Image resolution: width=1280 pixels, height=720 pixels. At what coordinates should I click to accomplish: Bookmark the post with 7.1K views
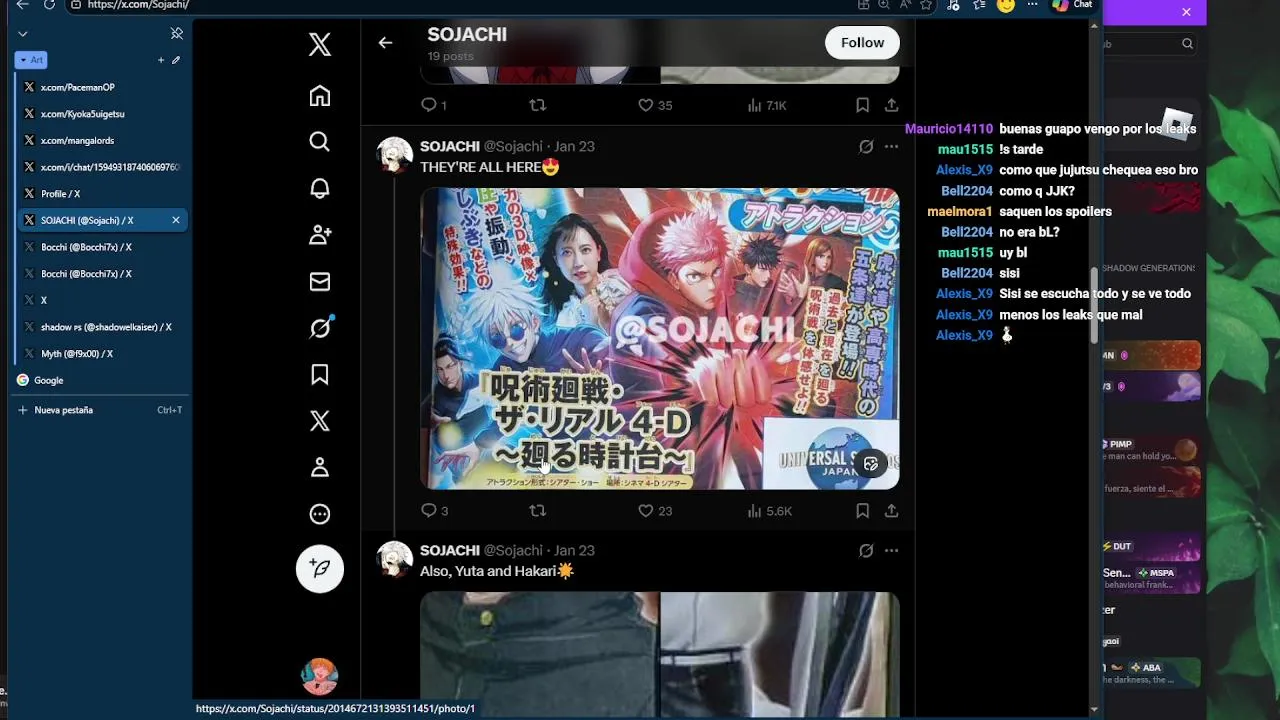coord(862,105)
